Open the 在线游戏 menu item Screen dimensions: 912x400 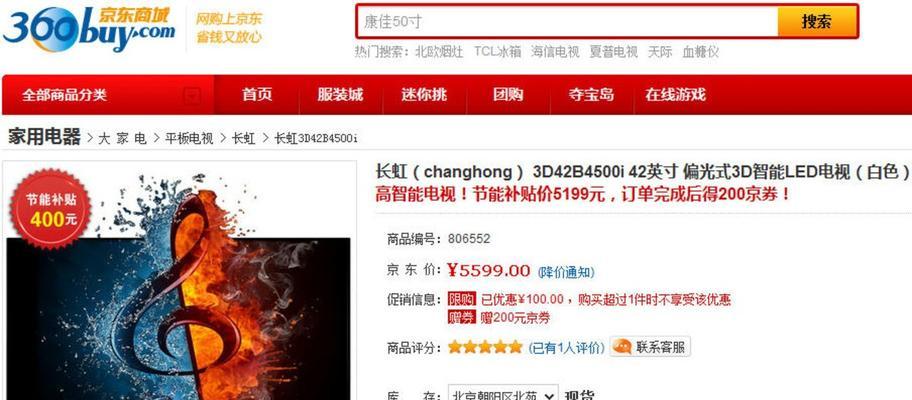pyautogui.click(x=675, y=94)
